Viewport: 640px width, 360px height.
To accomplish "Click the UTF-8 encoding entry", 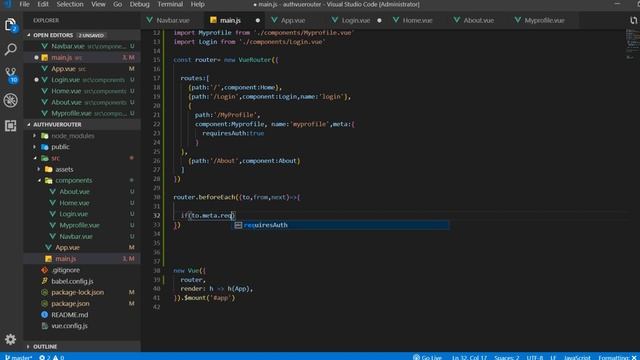I will (x=535, y=357).
